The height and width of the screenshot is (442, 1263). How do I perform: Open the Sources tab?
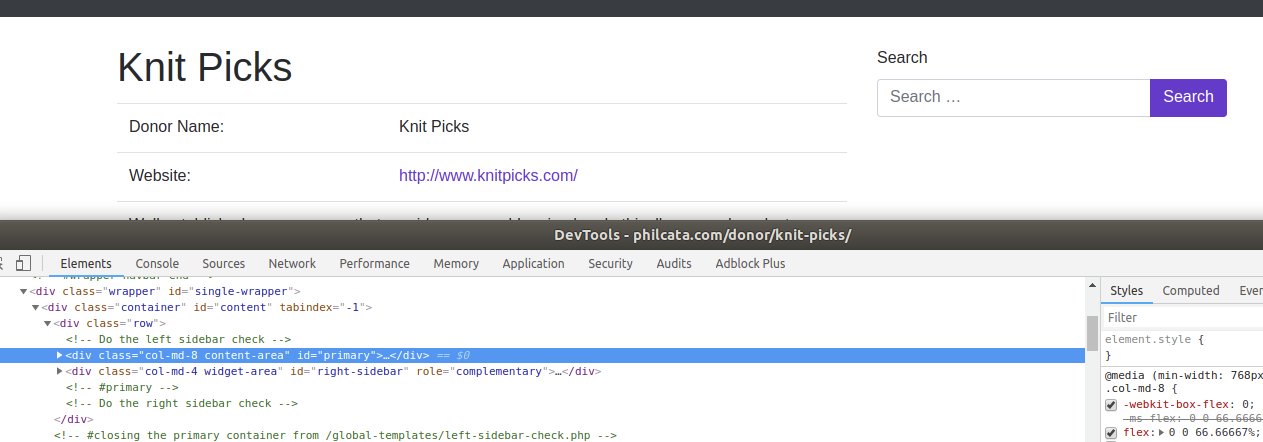click(223, 264)
